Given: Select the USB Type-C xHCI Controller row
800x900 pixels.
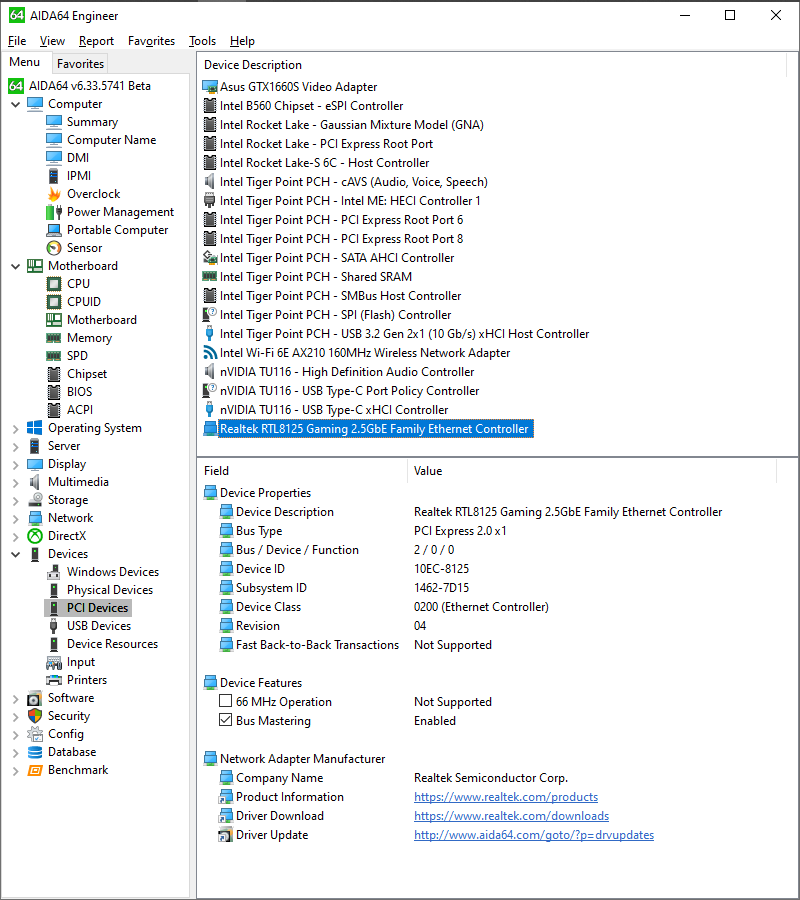Looking at the screenshot, I should click(x=334, y=410).
